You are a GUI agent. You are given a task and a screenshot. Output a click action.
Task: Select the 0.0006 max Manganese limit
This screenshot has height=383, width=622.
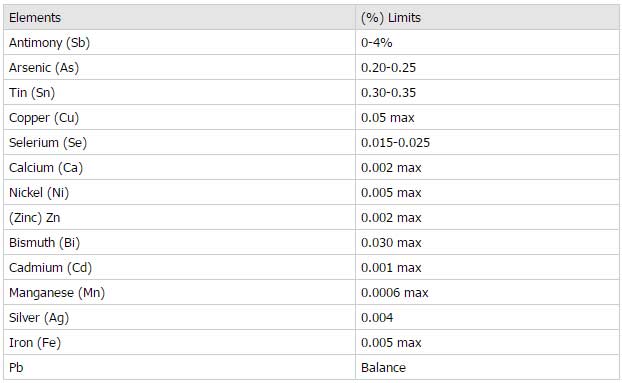point(395,293)
